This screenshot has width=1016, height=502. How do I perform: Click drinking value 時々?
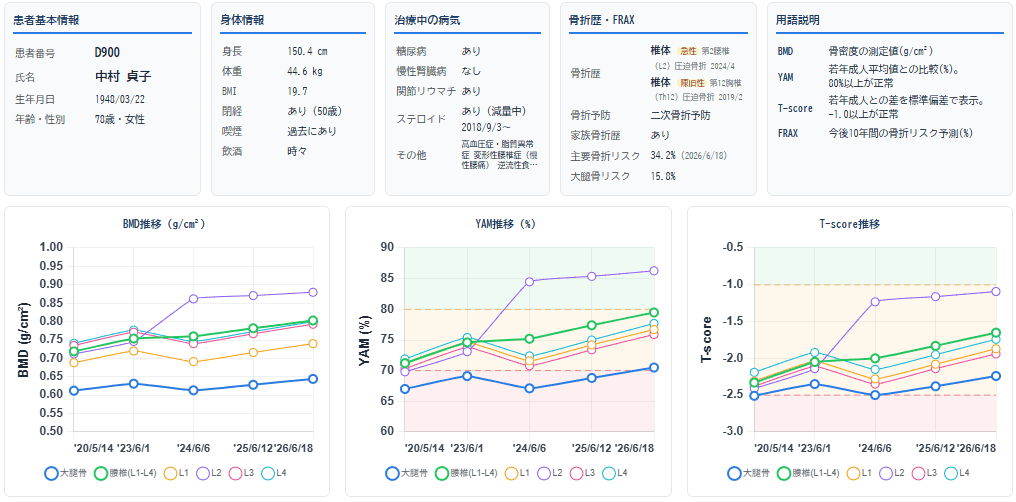(297, 151)
